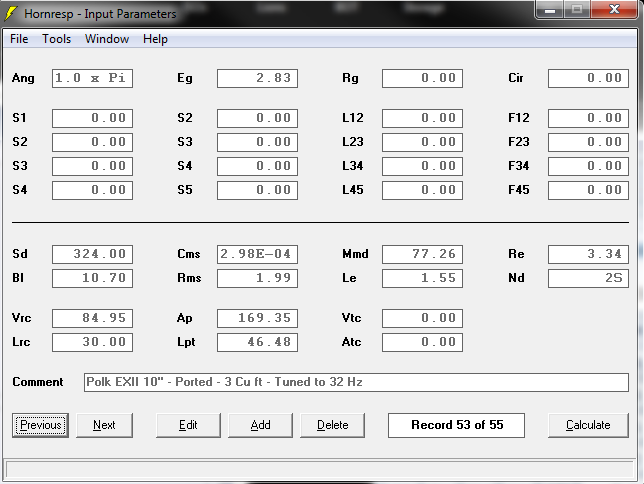644x484 pixels.
Task: Click the Ang field showing 1.0 x Pi
Action: [92, 78]
